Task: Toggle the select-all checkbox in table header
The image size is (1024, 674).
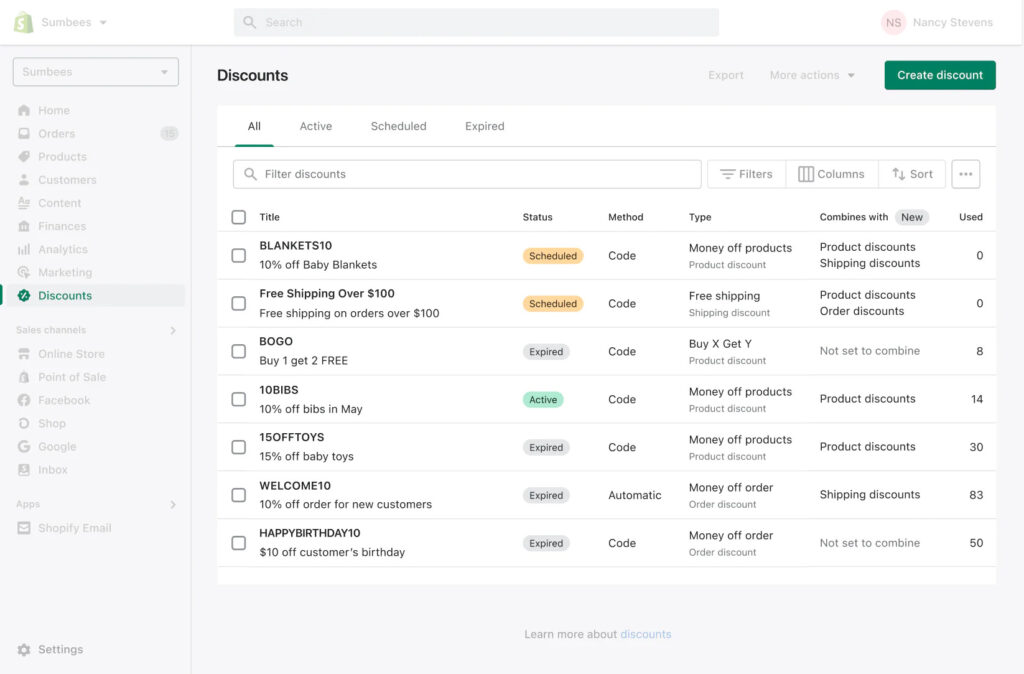Action: (238, 217)
